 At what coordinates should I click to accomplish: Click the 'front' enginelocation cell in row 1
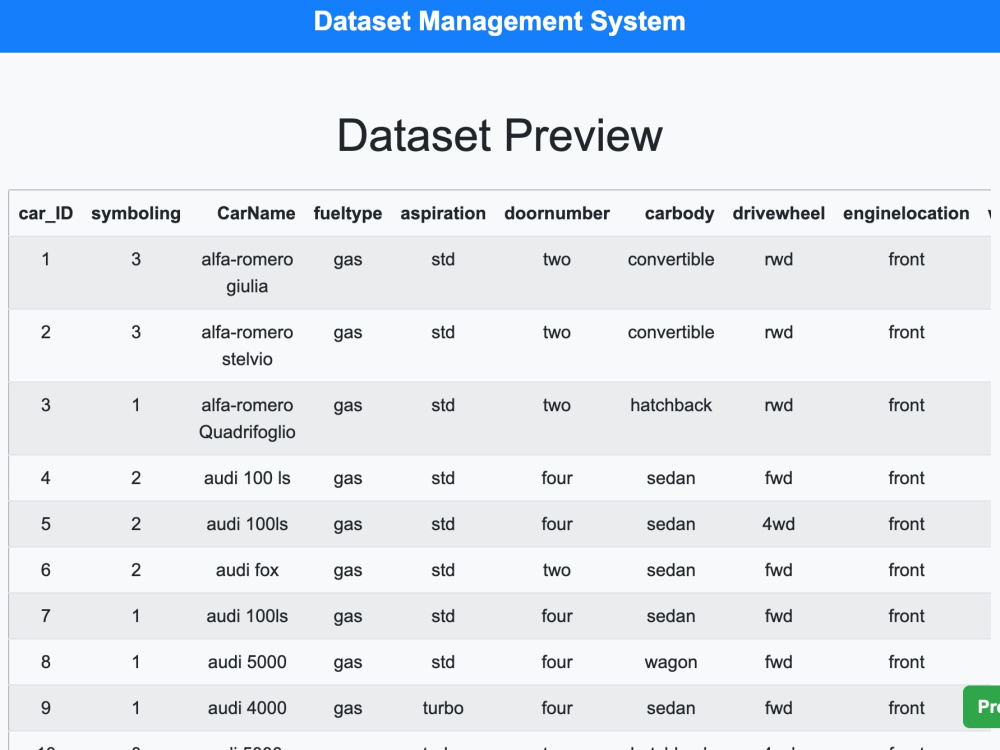[906, 260]
